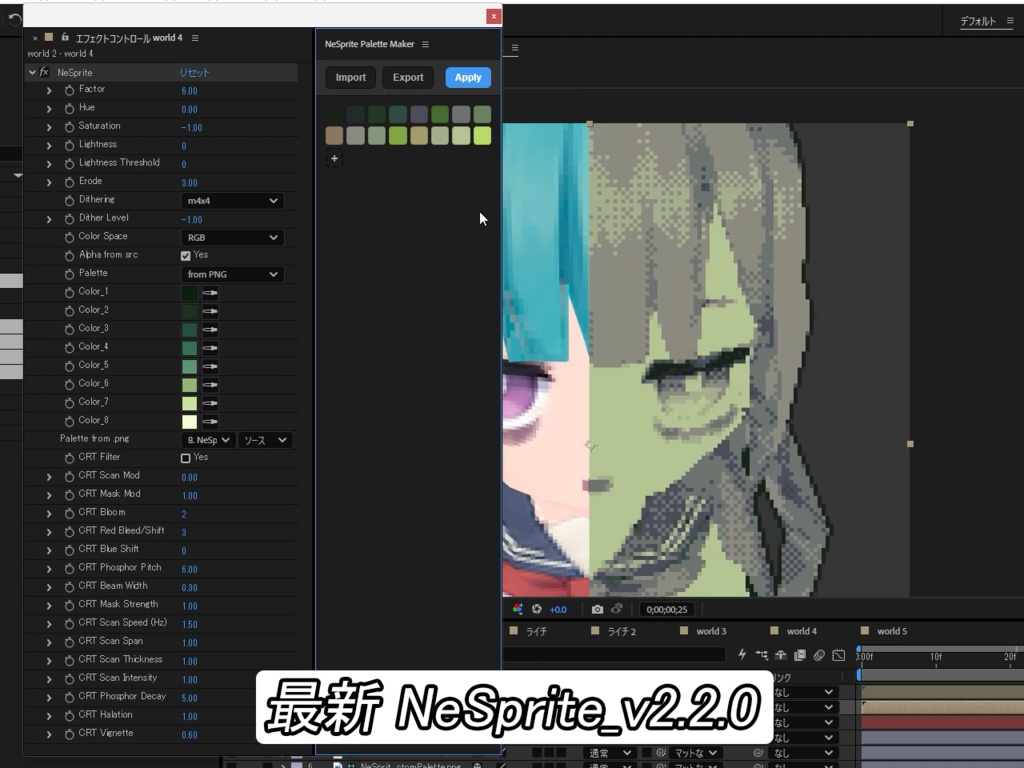This screenshot has height=768, width=1024.
Task: Click the show channel color icon
Action: [x=518, y=609]
